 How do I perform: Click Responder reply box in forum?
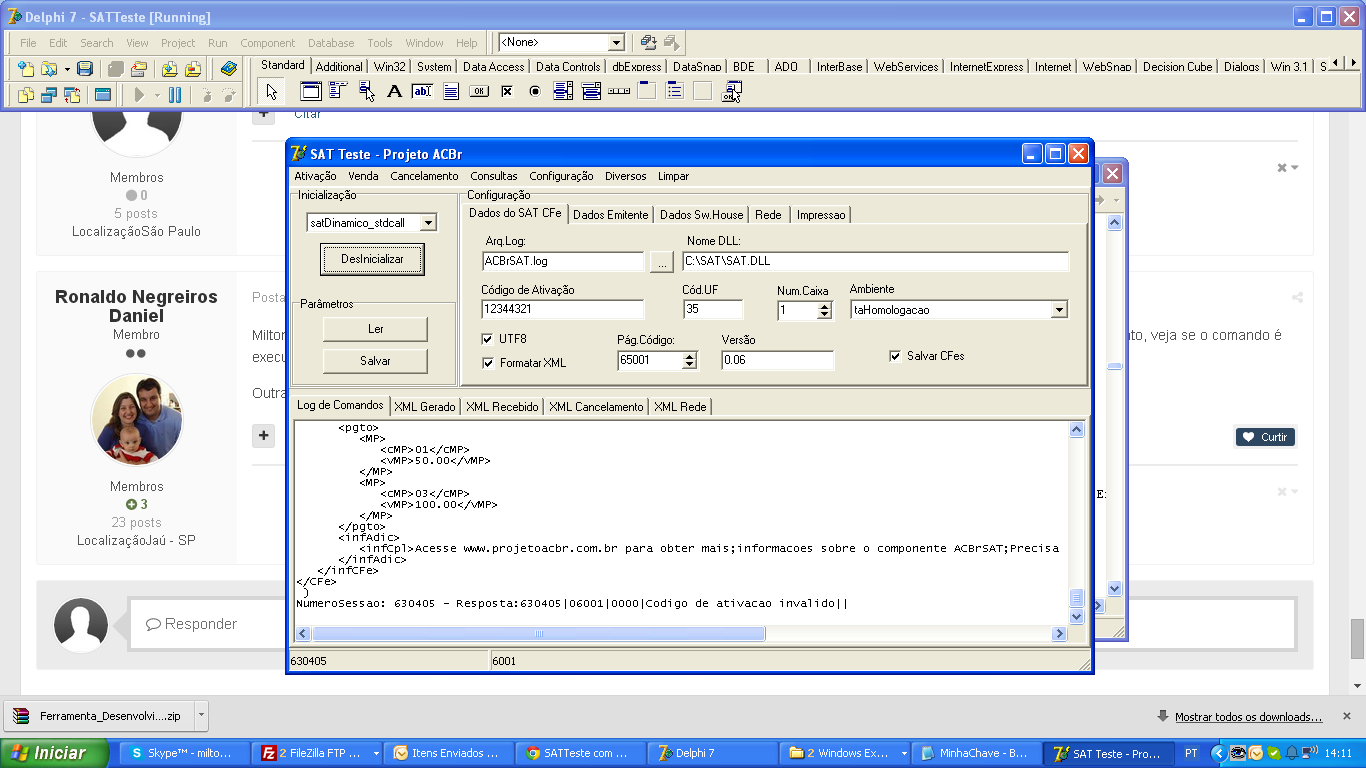[712, 624]
